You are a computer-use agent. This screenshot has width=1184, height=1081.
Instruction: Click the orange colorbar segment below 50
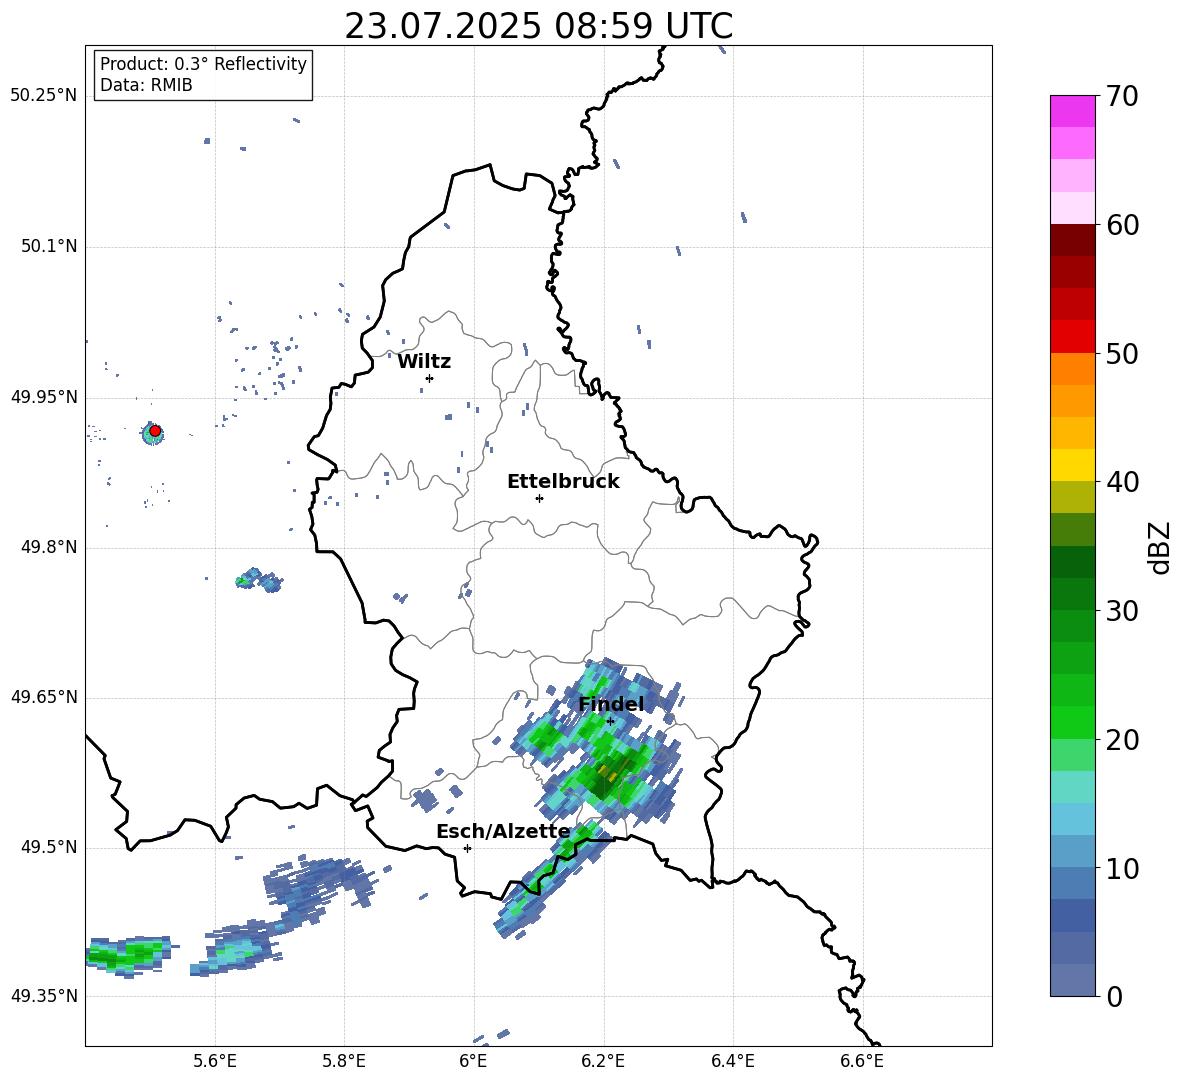[1072, 369]
